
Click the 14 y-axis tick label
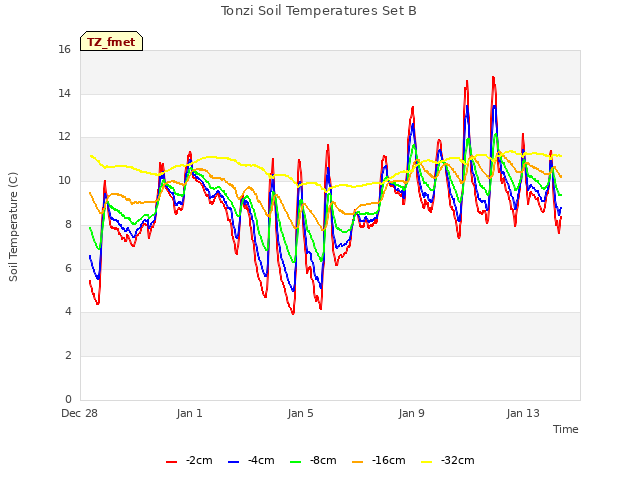(64, 93)
